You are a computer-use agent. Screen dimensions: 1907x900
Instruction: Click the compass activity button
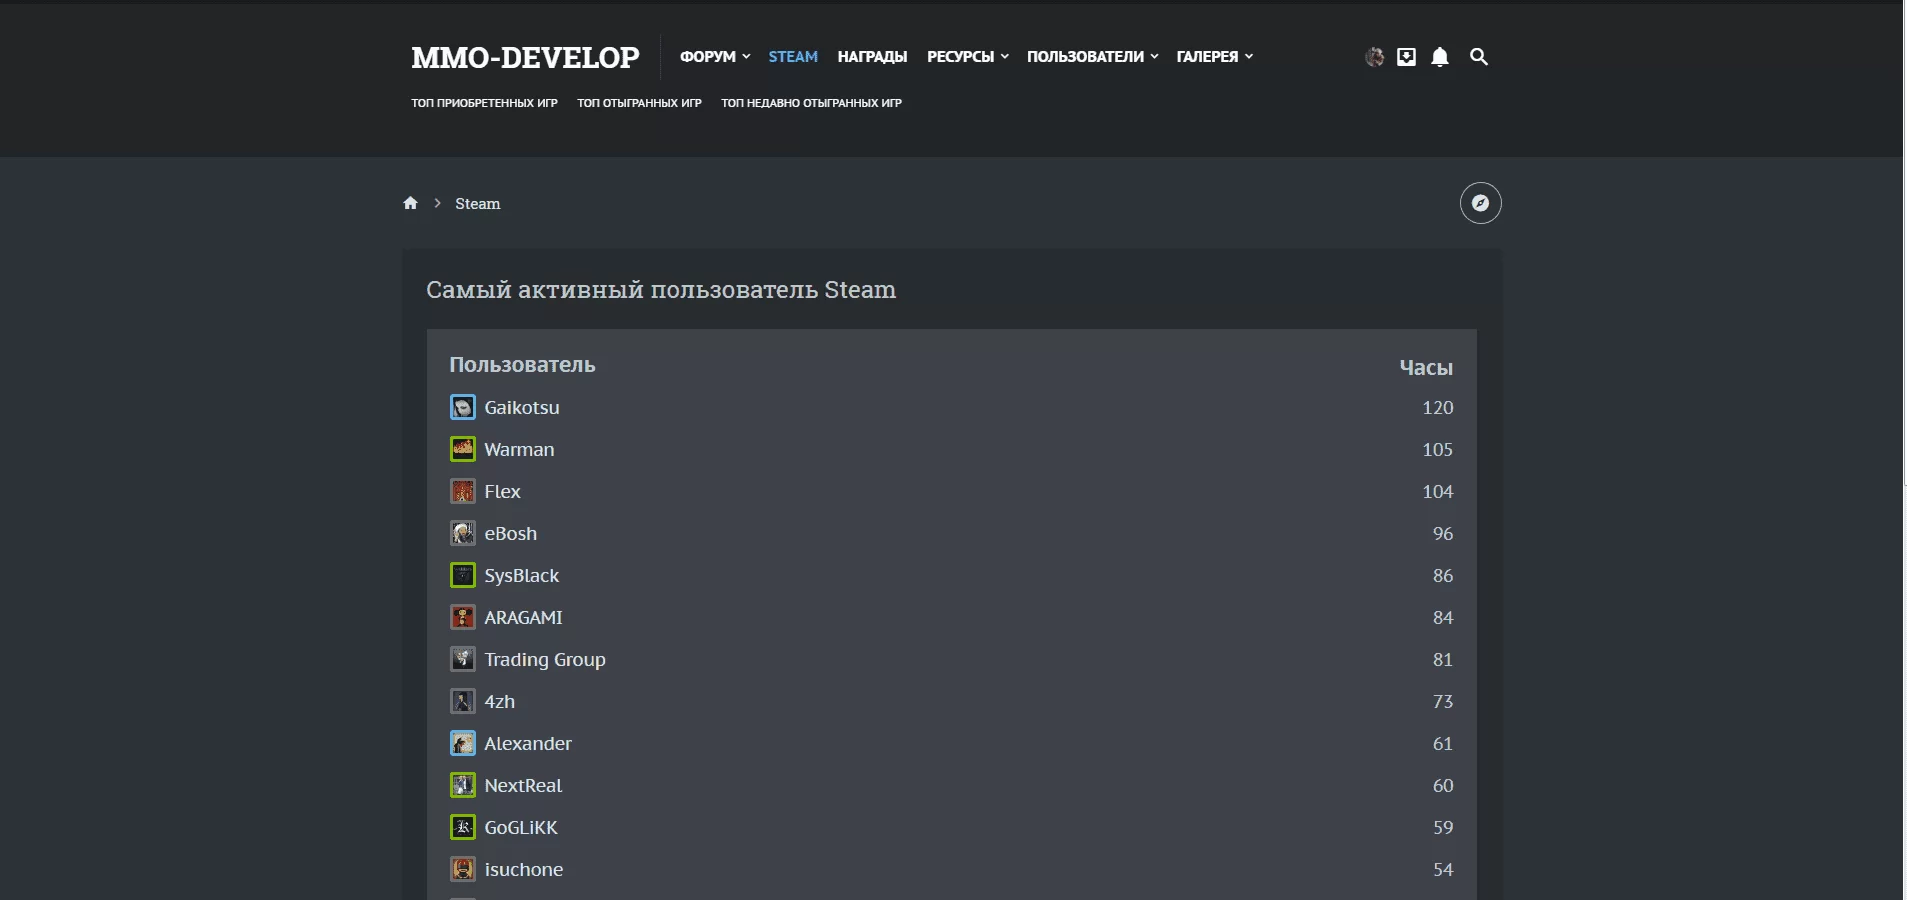tap(1481, 203)
